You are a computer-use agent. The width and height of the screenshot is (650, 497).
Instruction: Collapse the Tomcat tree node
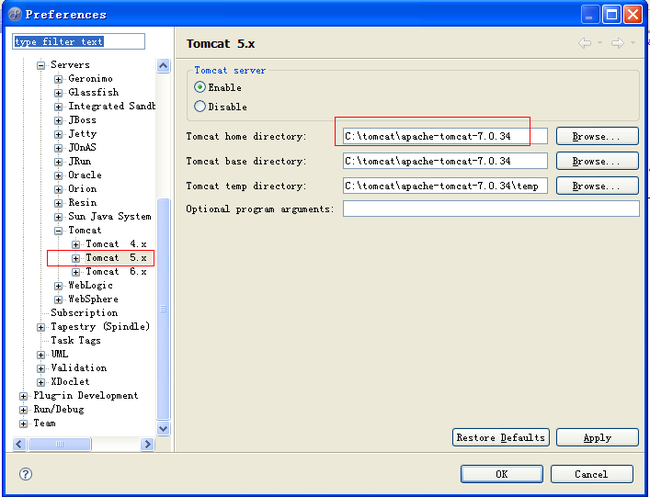[58, 230]
